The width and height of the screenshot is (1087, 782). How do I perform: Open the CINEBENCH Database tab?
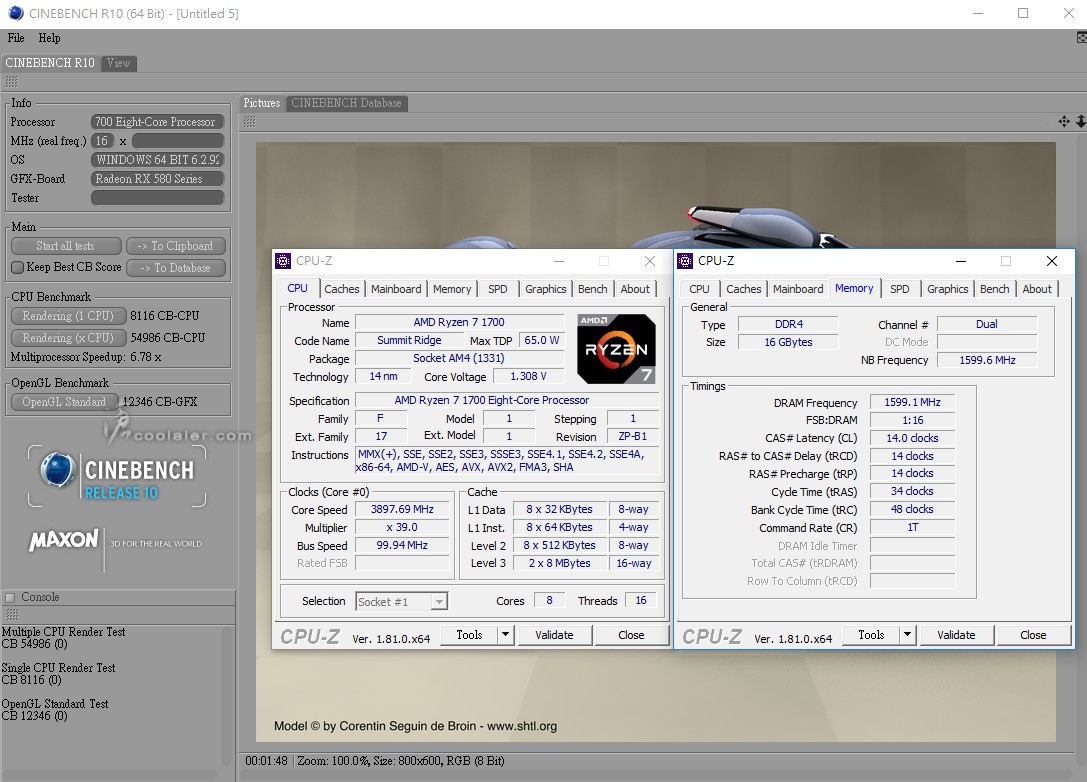346,103
